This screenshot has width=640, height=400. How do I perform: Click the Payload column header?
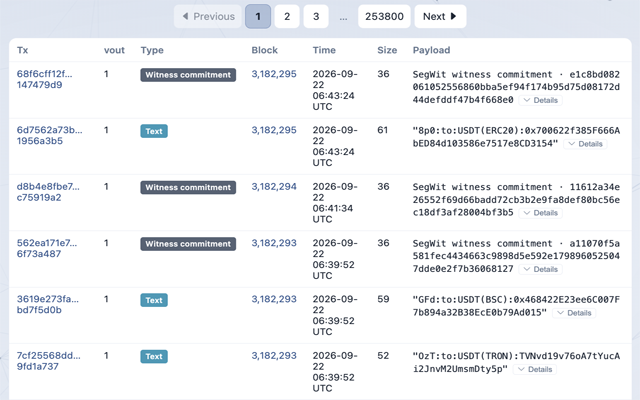[431, 50]
